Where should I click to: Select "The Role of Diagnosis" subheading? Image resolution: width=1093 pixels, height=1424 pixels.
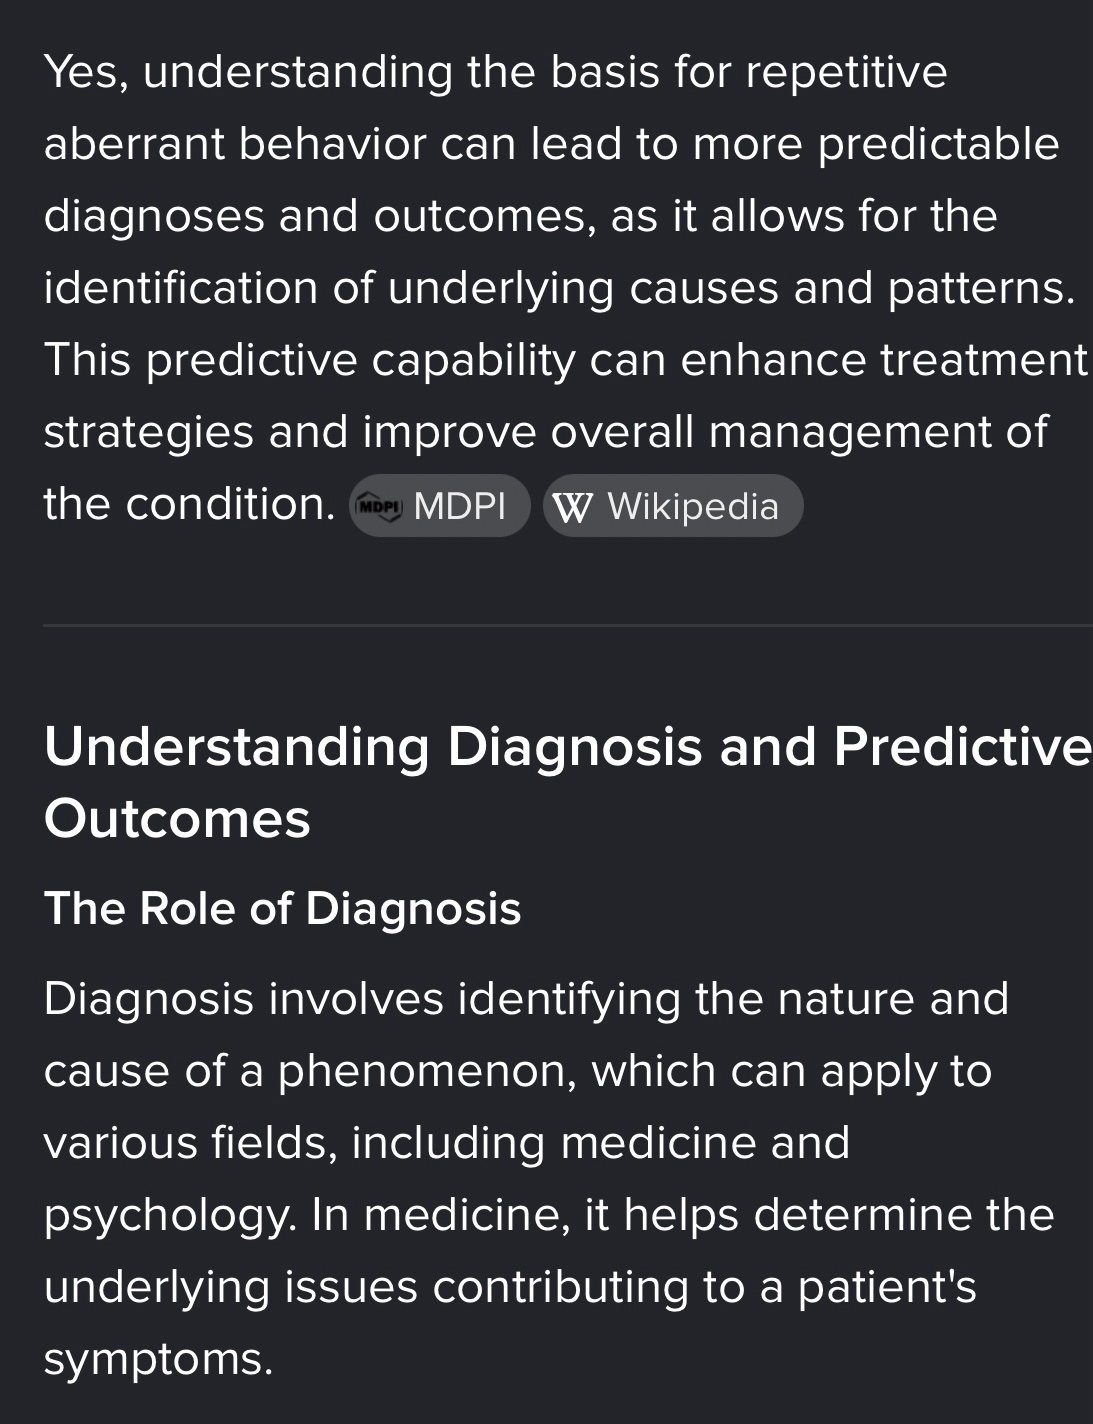[282, 908]
